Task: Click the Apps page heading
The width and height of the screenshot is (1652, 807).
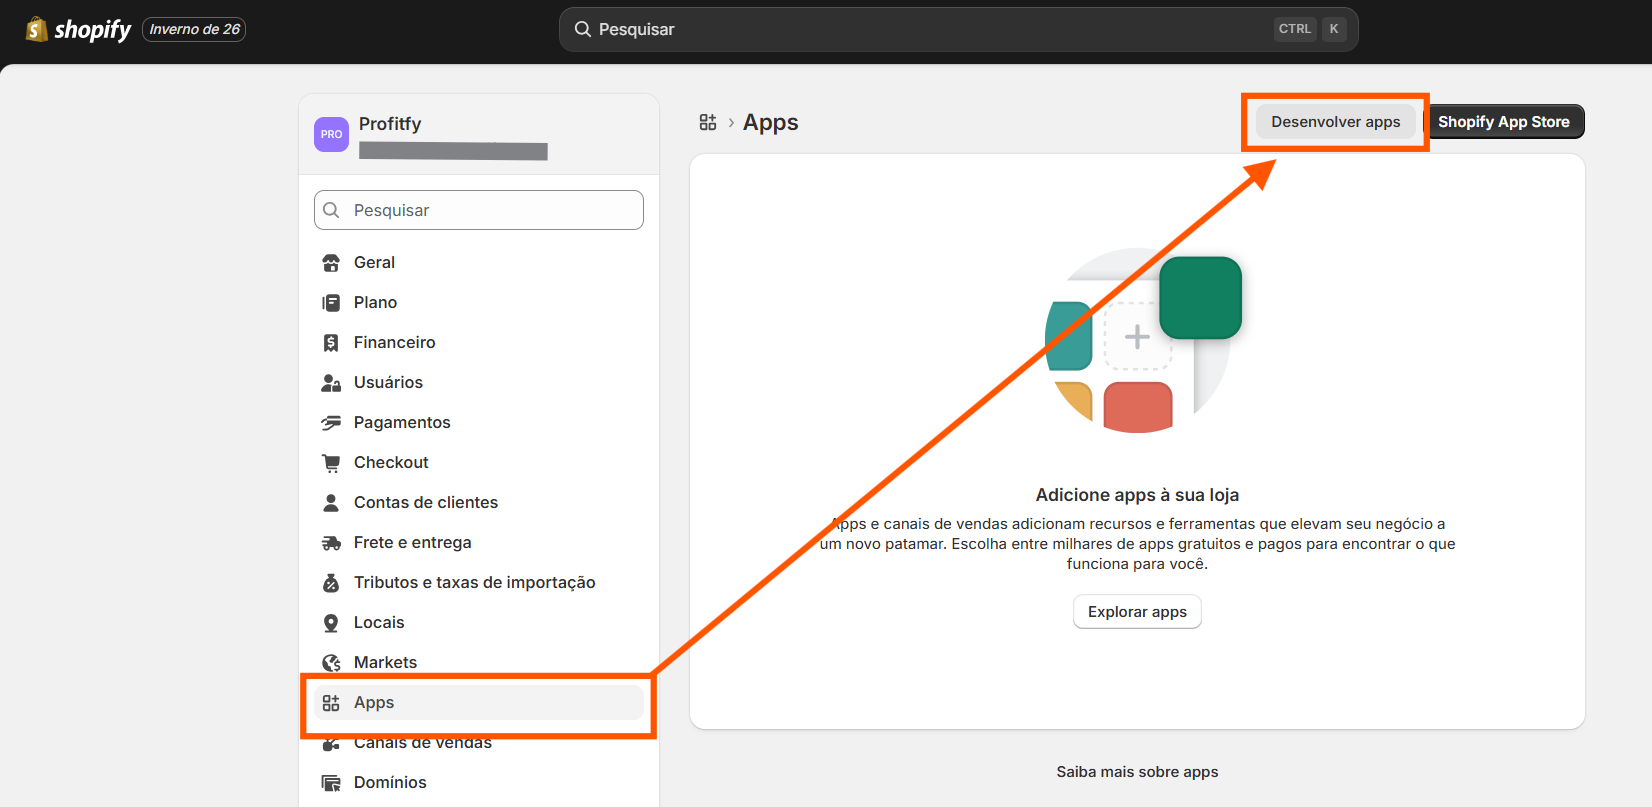Action: (x=771, y=122)
